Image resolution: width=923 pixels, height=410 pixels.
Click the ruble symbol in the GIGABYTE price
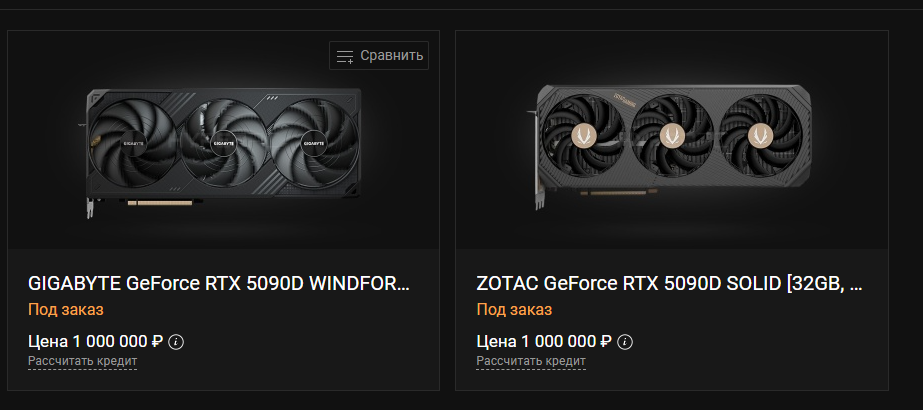[157, 341]
